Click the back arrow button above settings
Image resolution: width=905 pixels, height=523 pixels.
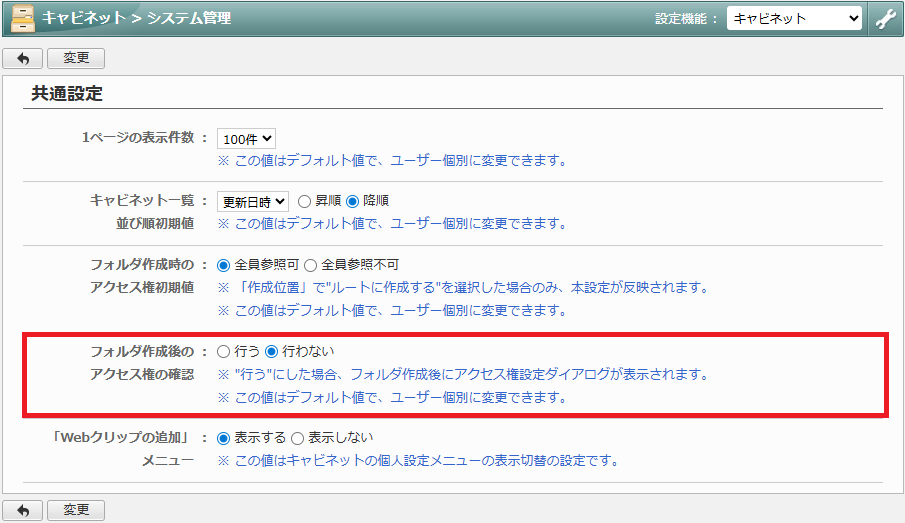click(23, 59)
